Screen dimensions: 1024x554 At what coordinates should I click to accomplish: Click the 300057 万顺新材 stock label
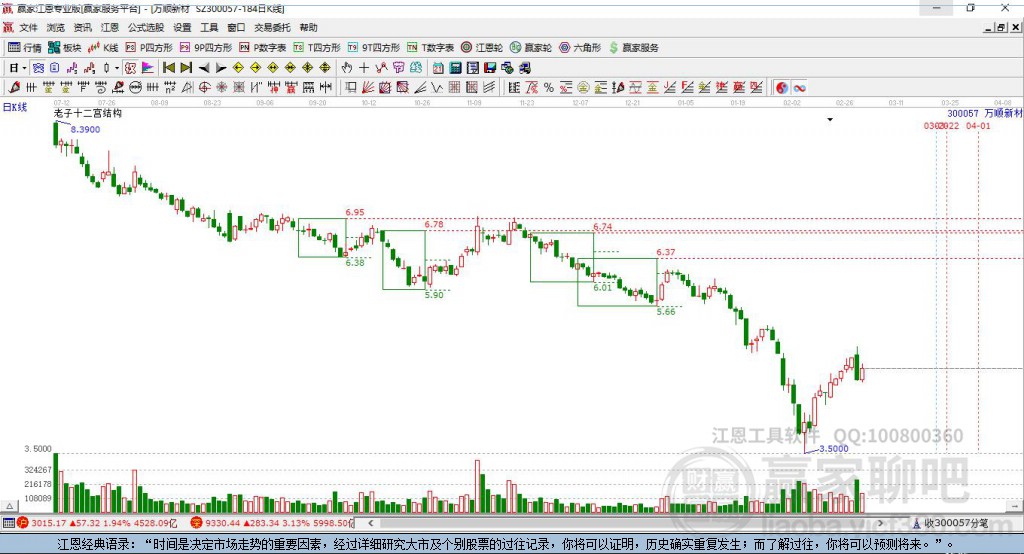(x=985, y=113)
